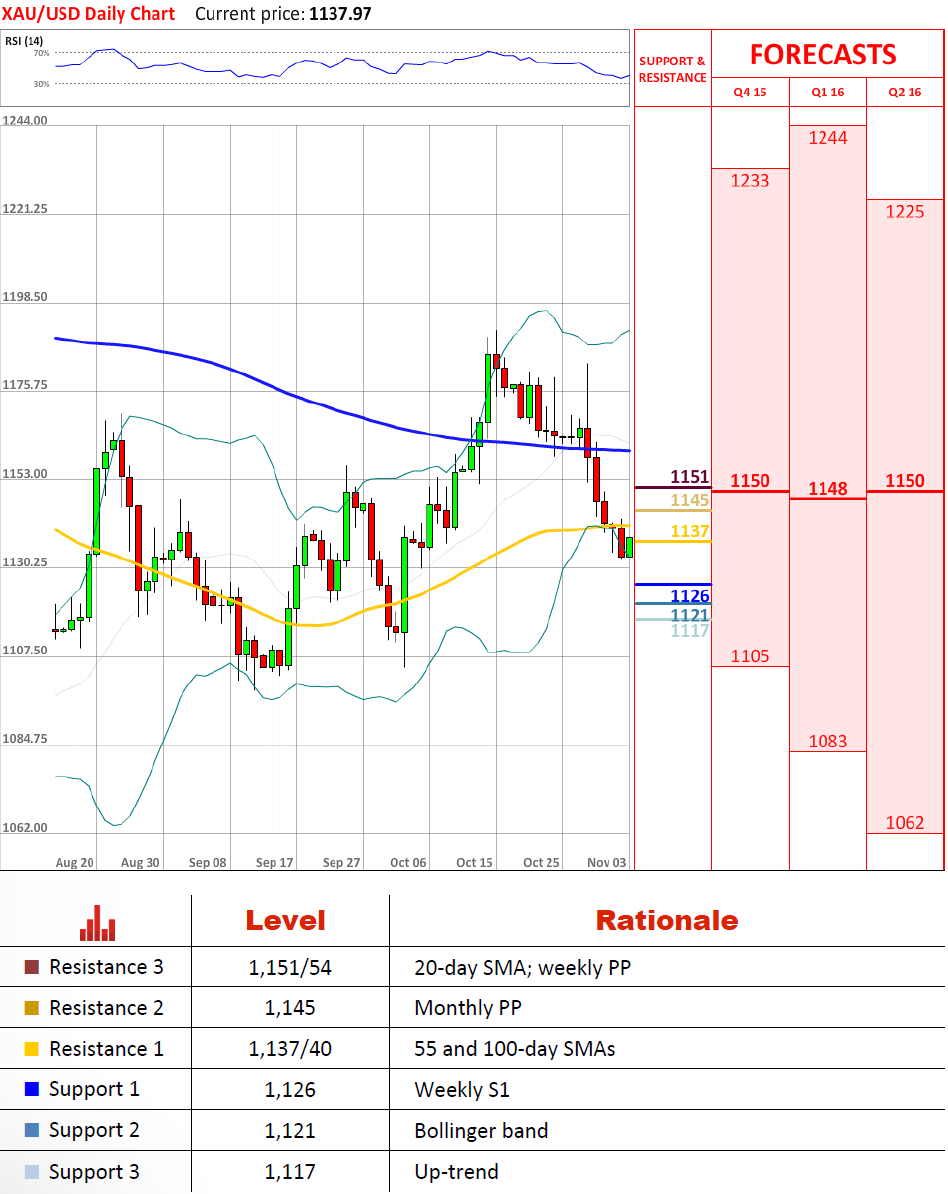
Task: Click the Resistance 2 gold color swatch
Action: pos(31,1008)
